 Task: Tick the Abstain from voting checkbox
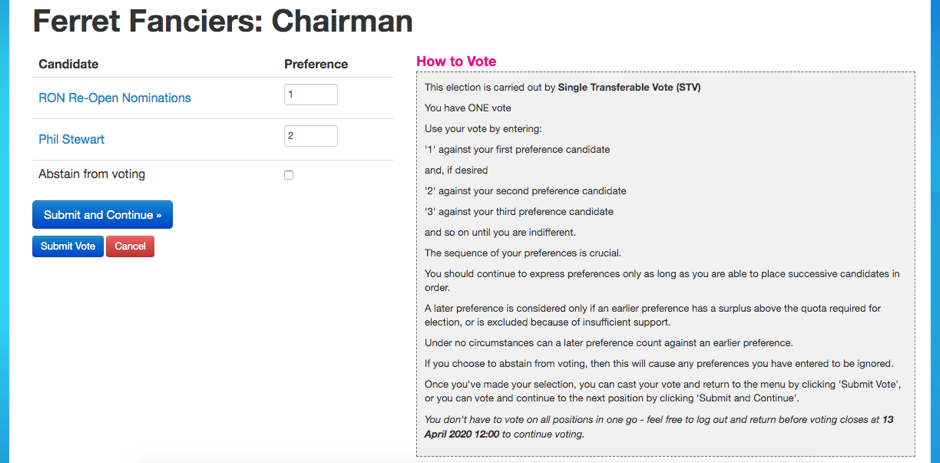289,175
